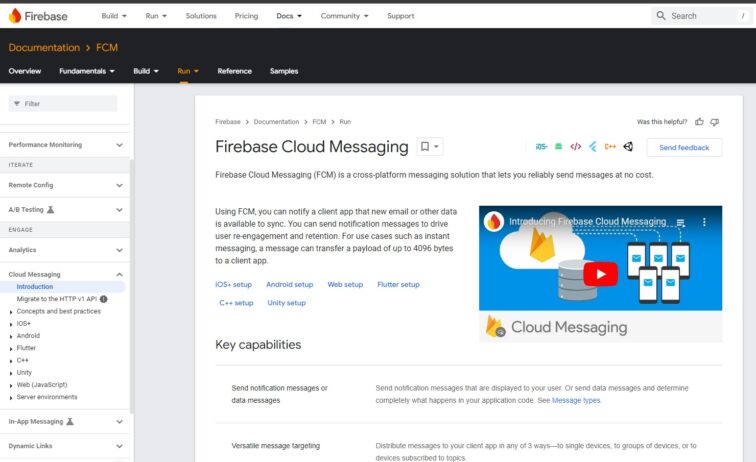Click Support in the top navigation

tap(401, 16)
